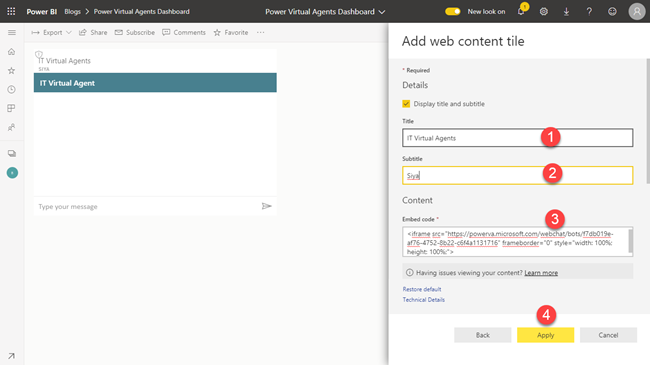Open the notifications bell icon

coord(521,11)
